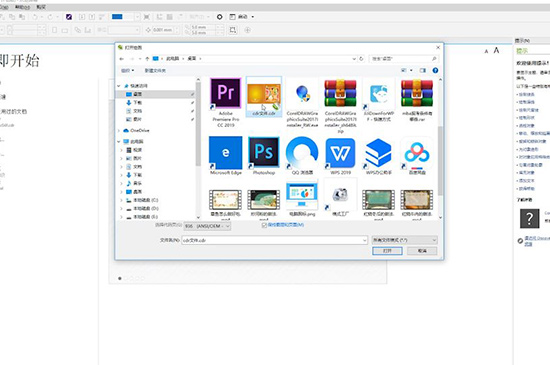Viewport: 550px width, 365px height.
Task: Click the blue help question mark icon
Action: 435,70
